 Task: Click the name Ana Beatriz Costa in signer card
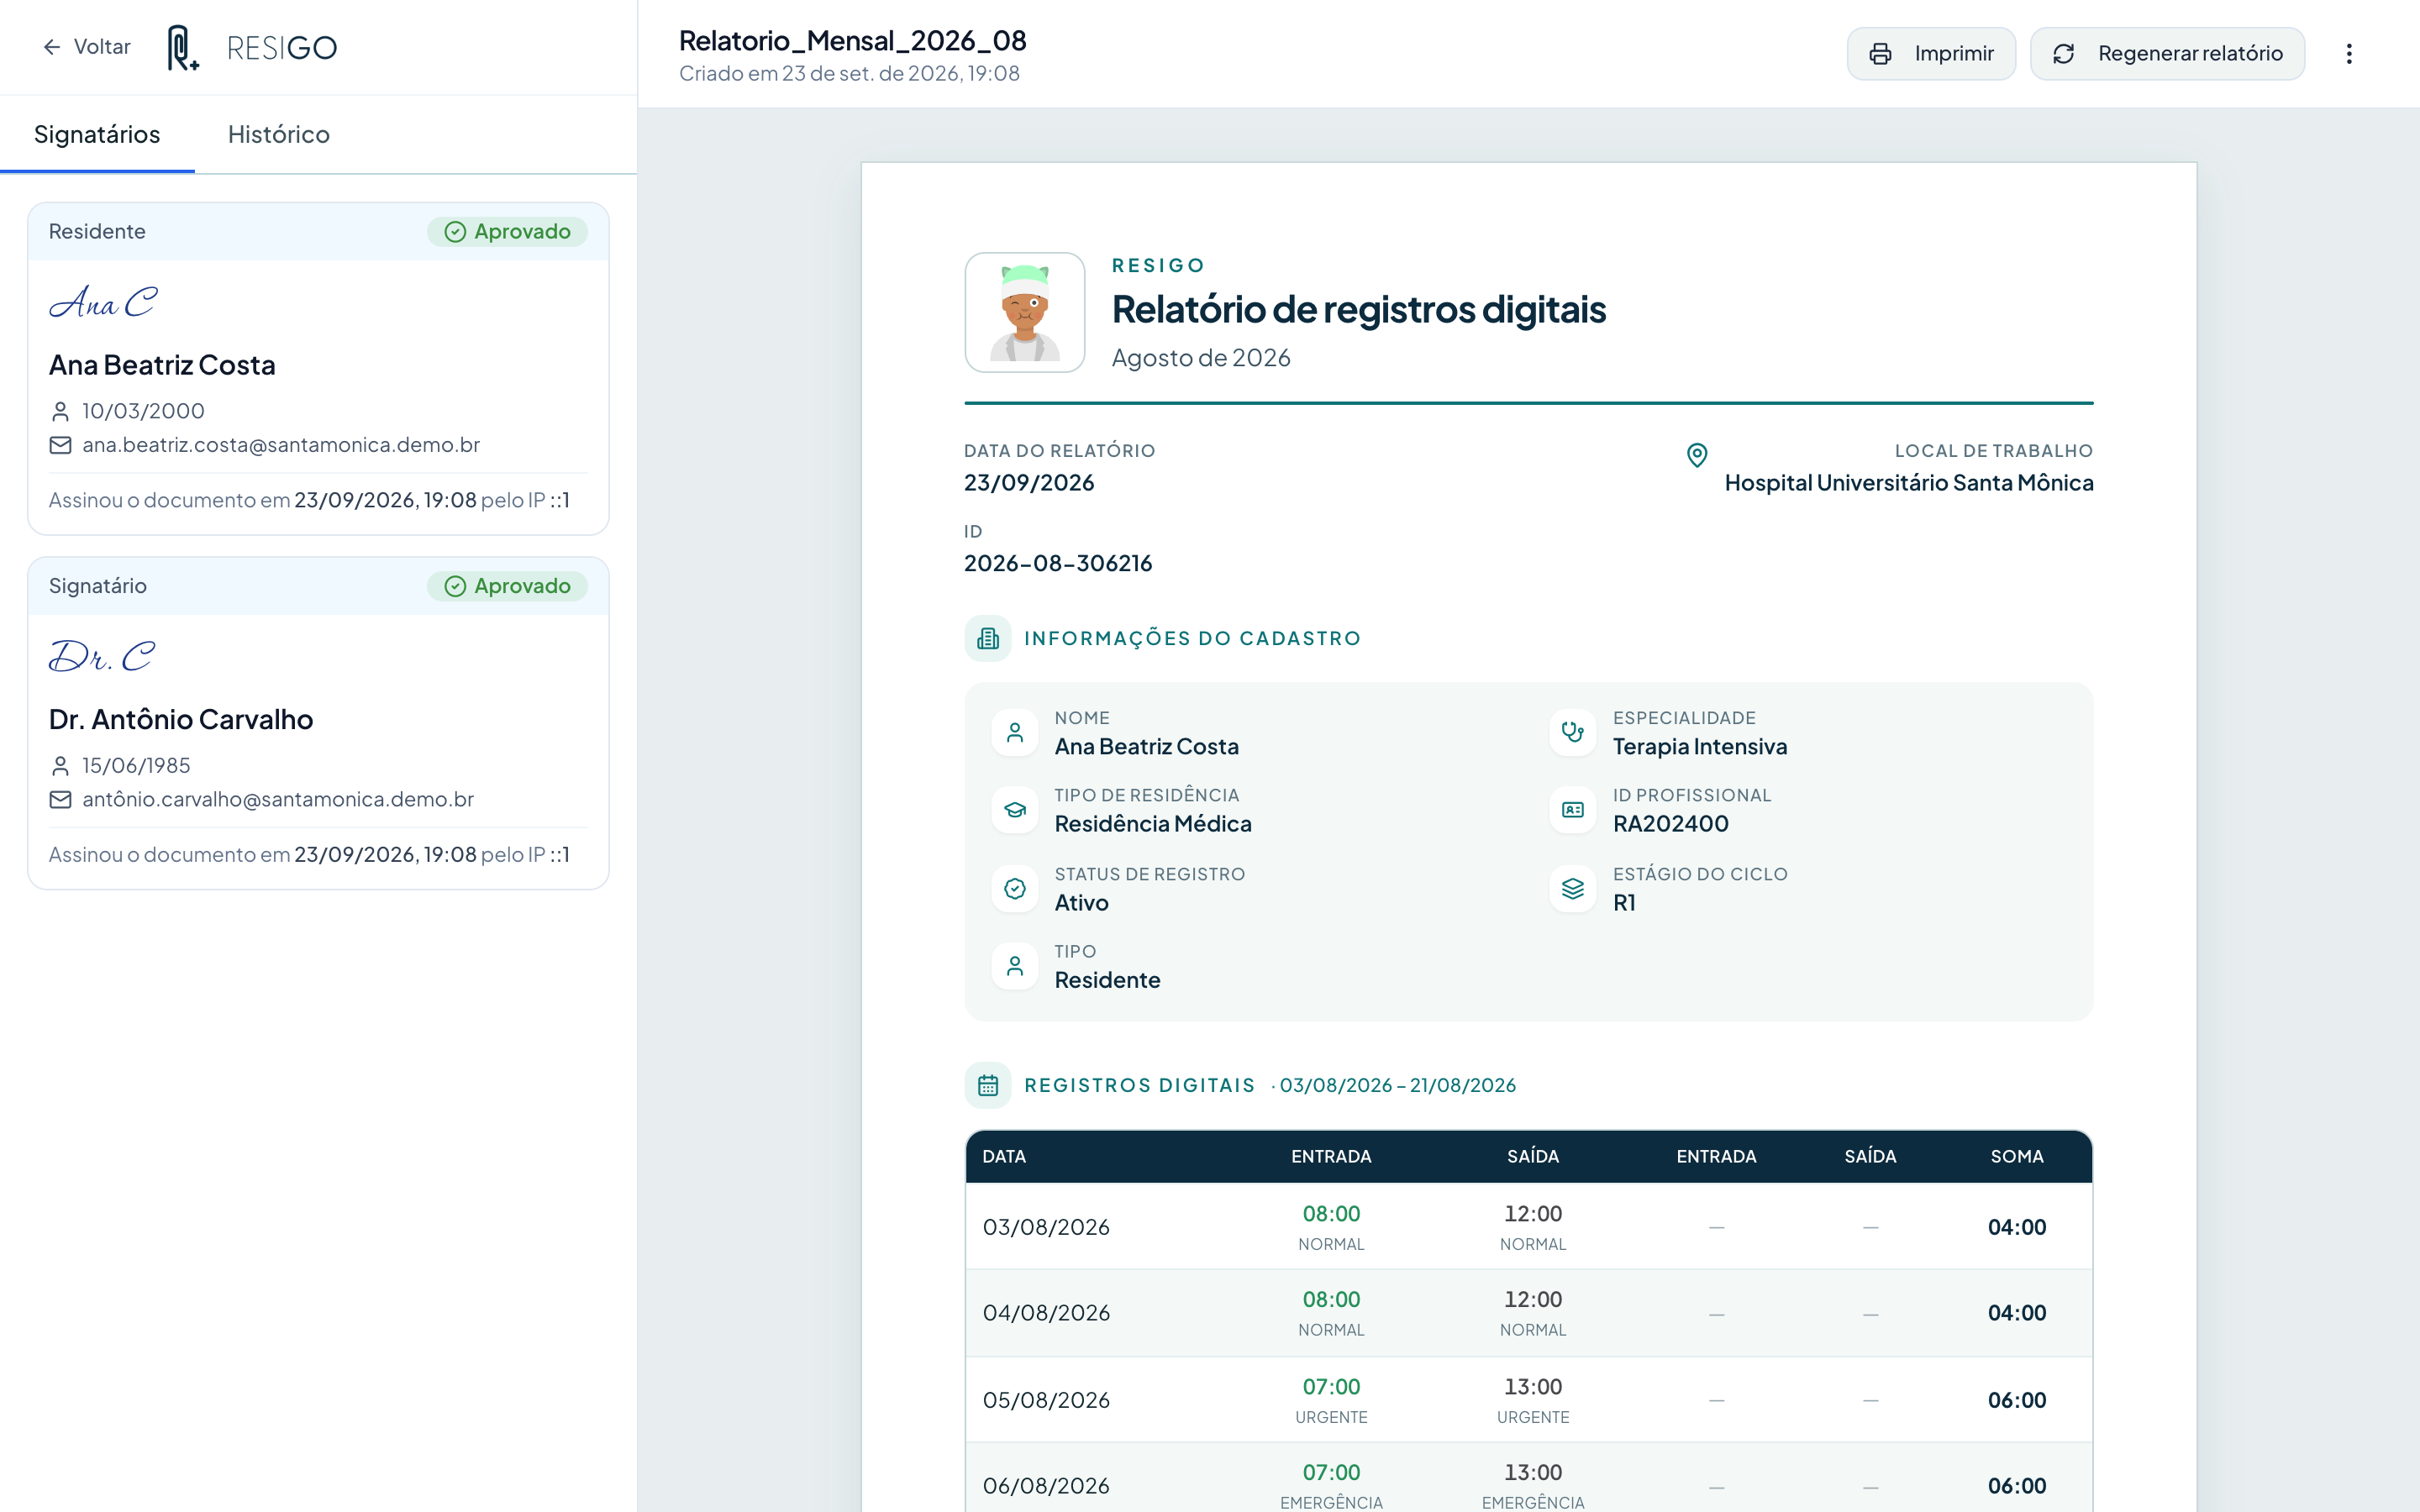pos(162,365)
